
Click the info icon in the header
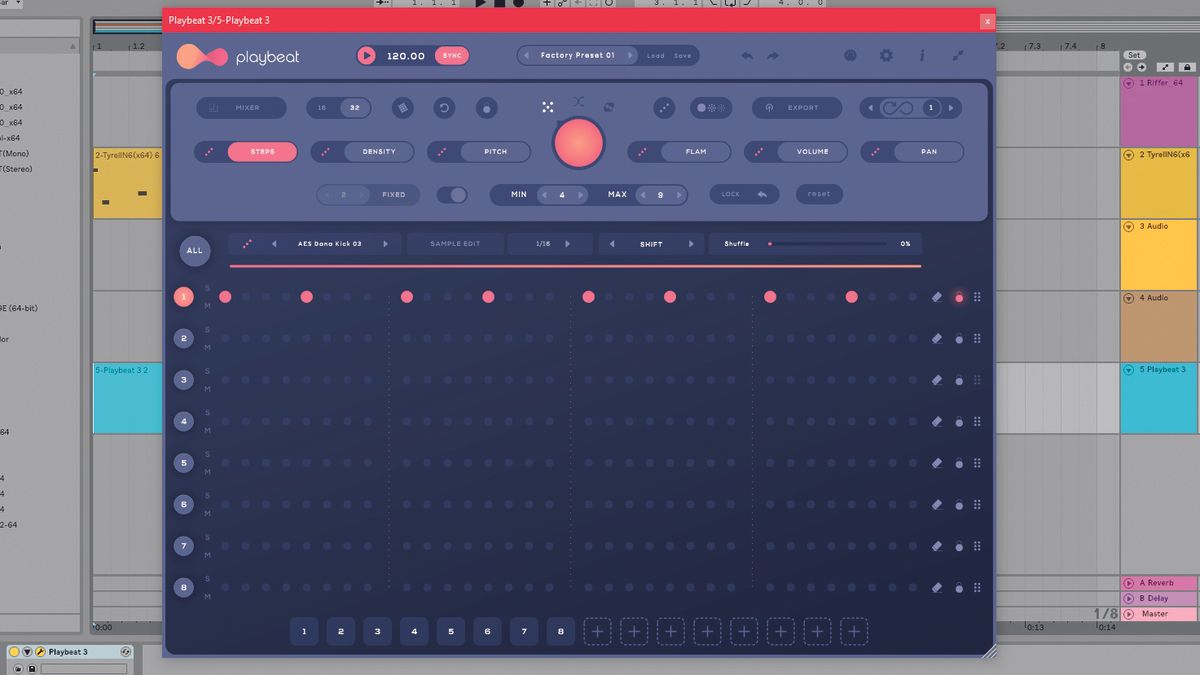[922, 56]
